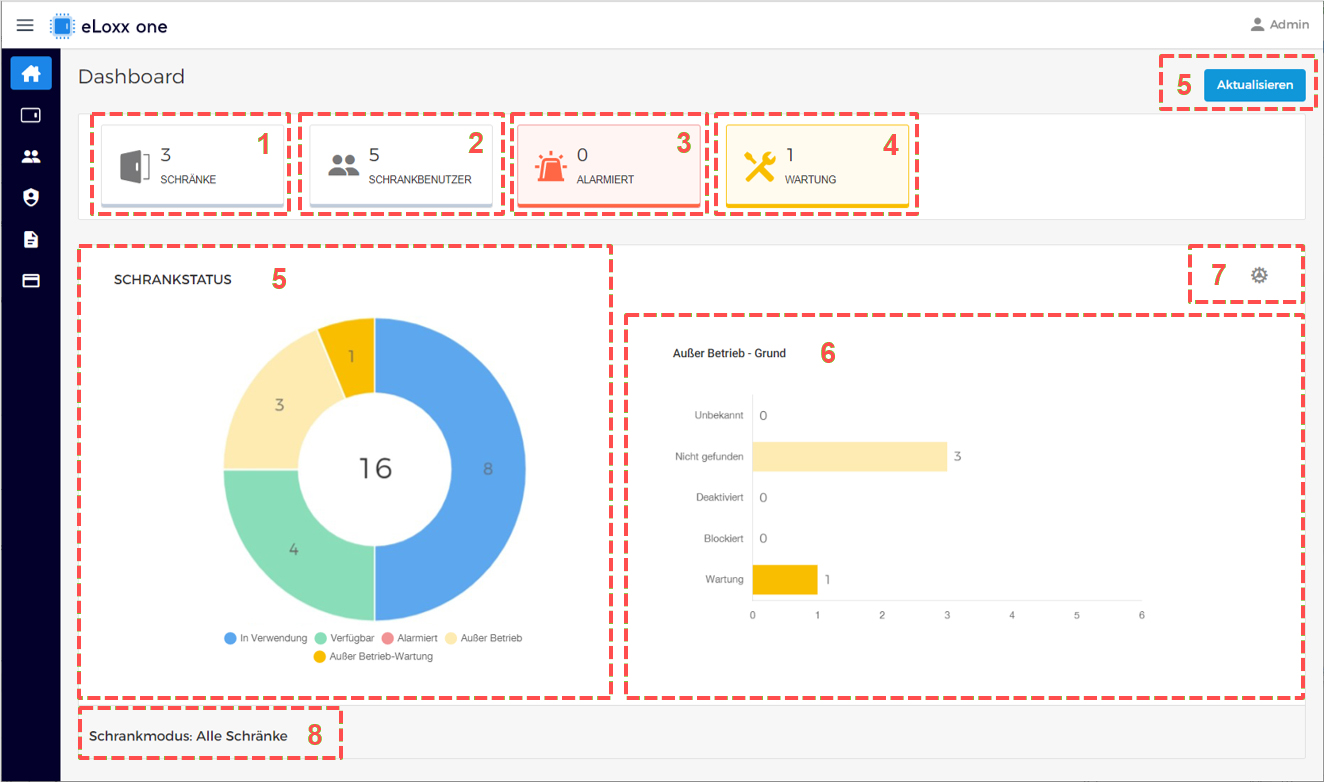This screenshot has width=1324, height=782.
Task: Click the 'Deaktiviert' axis label
Action: (x=720, y=497)
